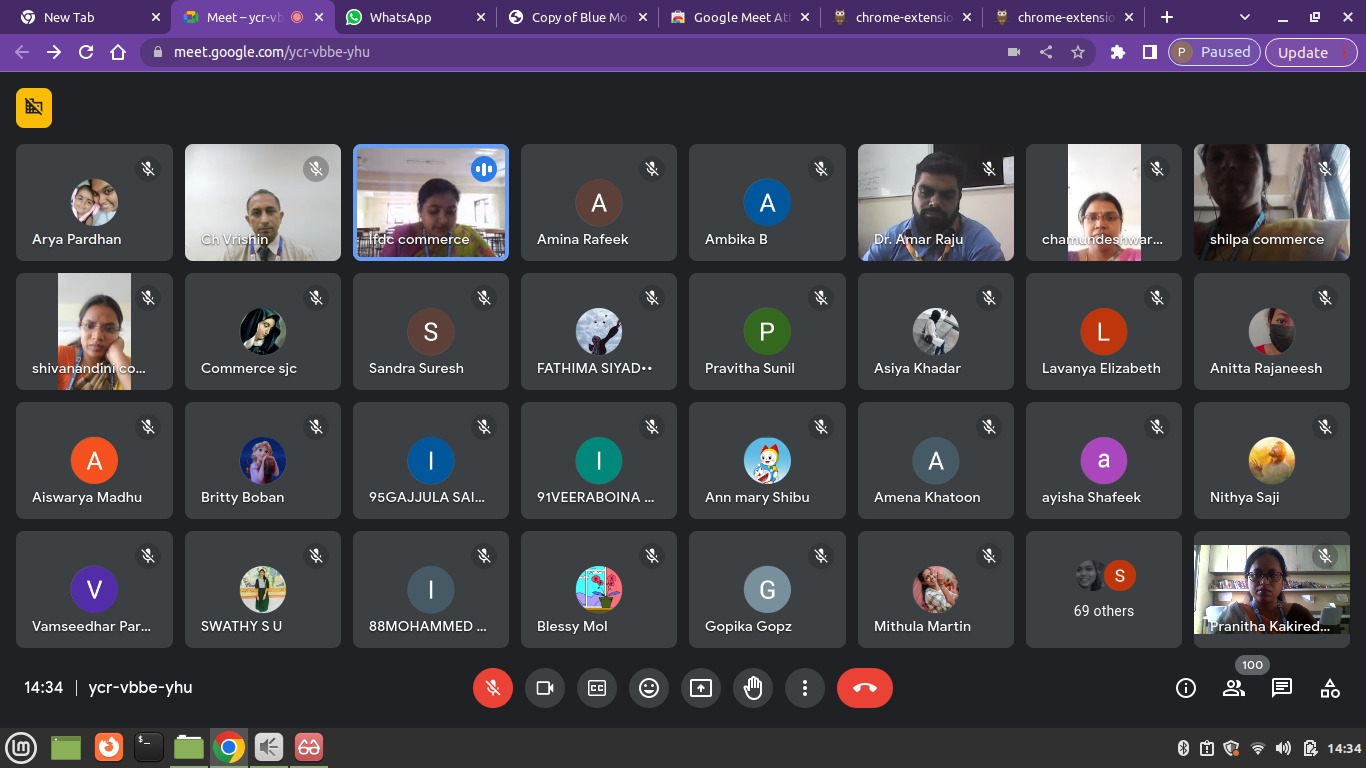The width and height of the screenshot is (1366, 768).
Task: Open chat with everyone panel
Action: tap(1281, 688)
